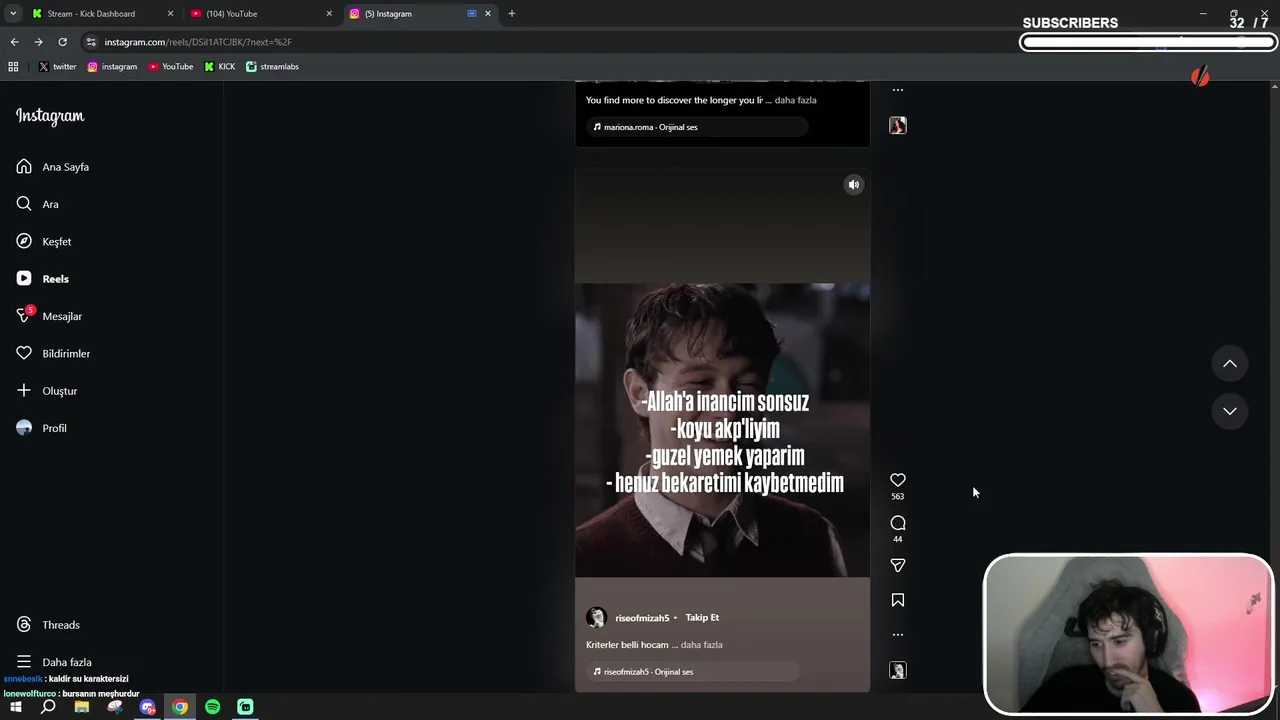The image size is (1280, 720).
Task: Click the playing reel video
Action: [x=722, y=430]
